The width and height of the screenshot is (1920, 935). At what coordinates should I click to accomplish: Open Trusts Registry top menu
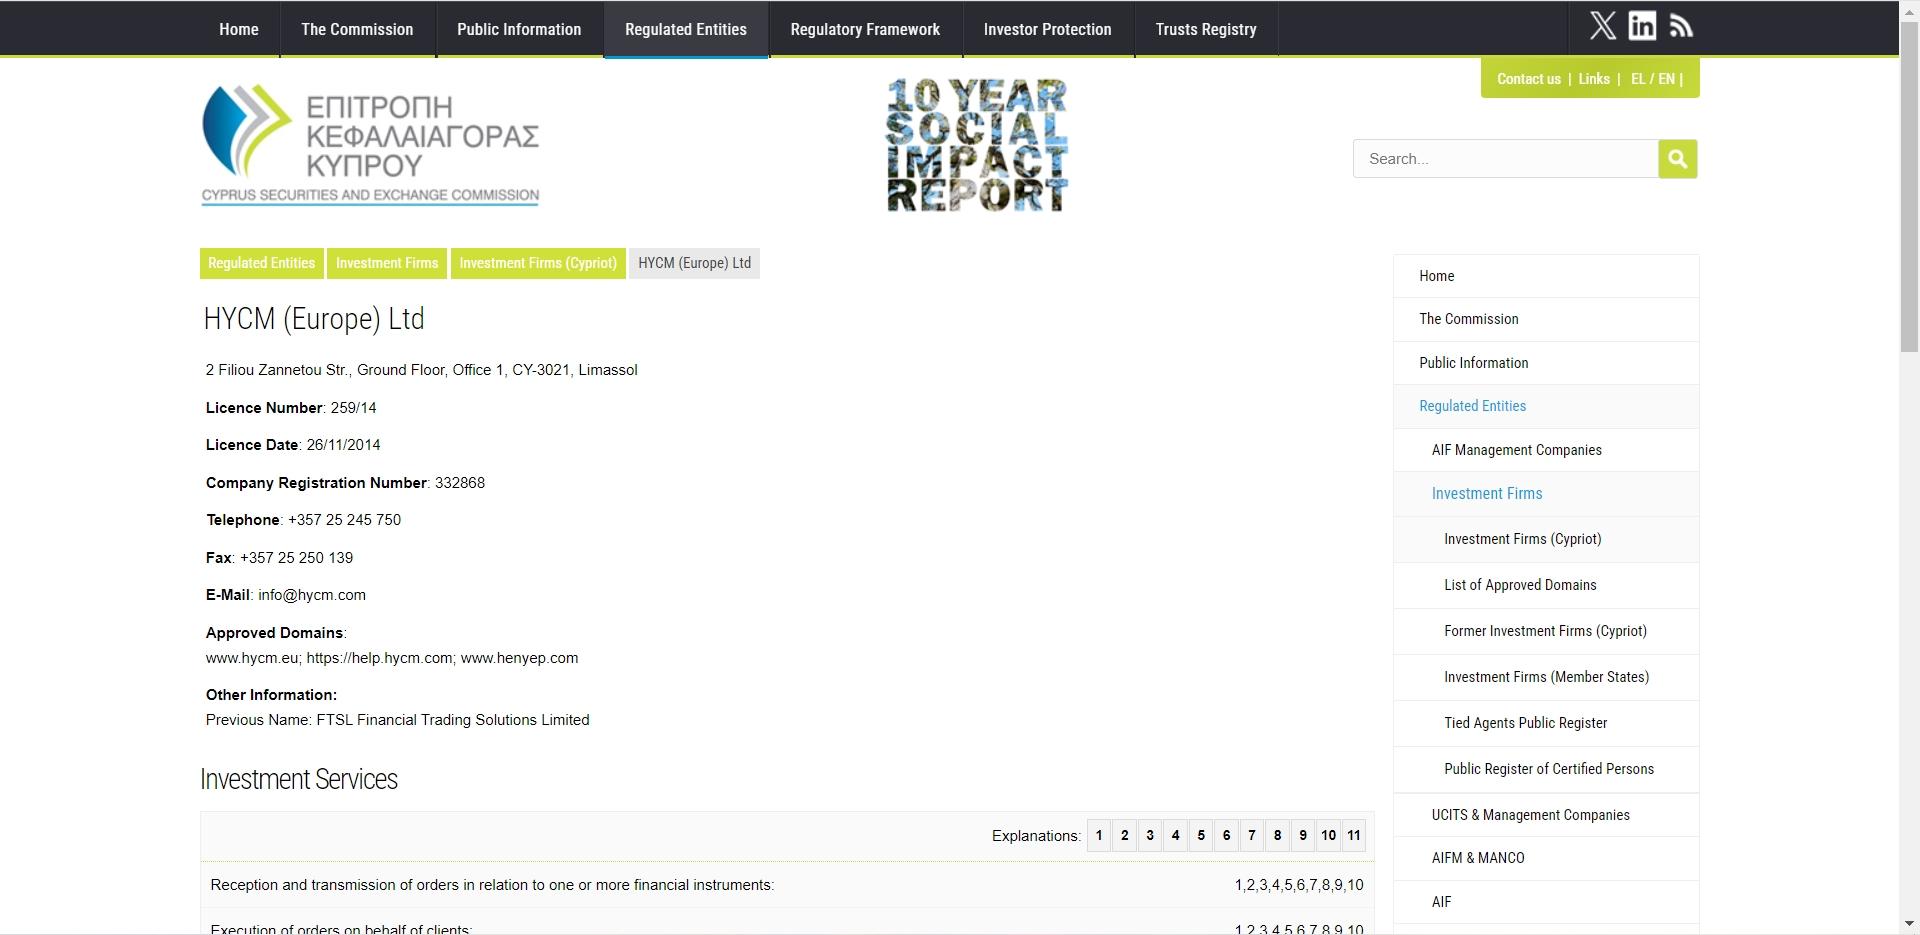pyautogui.click(x=1206, y=29)
